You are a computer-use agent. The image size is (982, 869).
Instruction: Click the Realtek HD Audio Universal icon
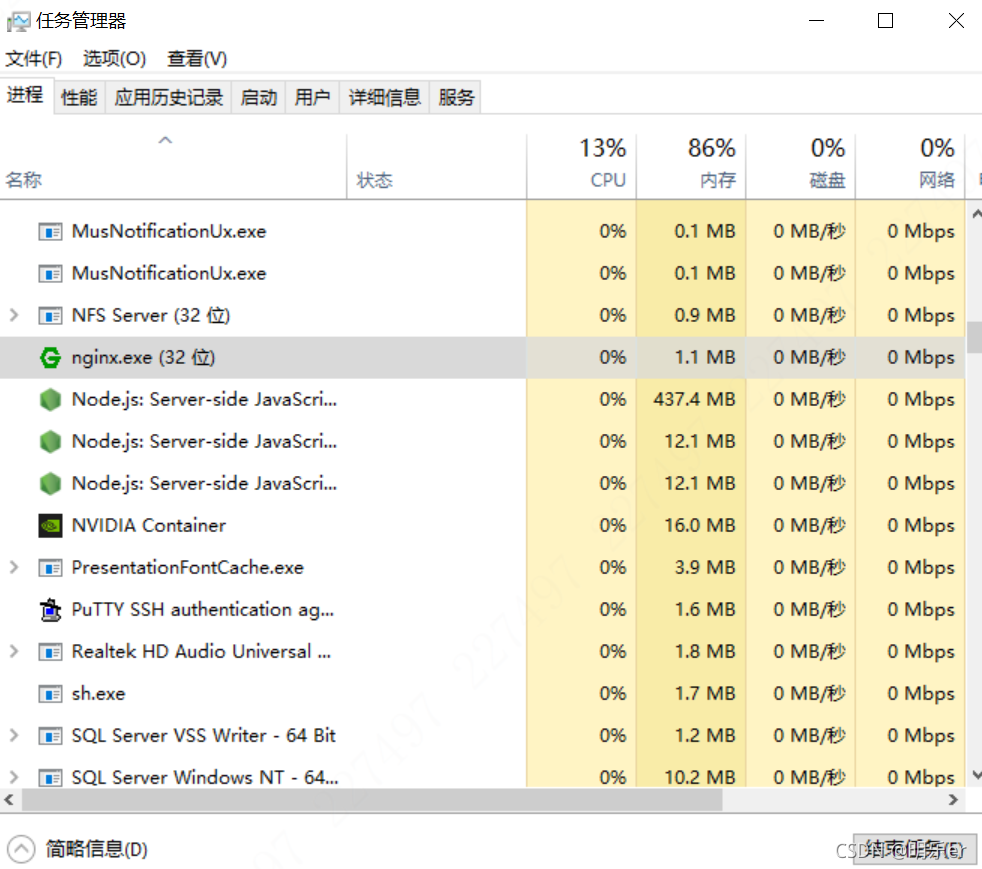click(50, 652)
